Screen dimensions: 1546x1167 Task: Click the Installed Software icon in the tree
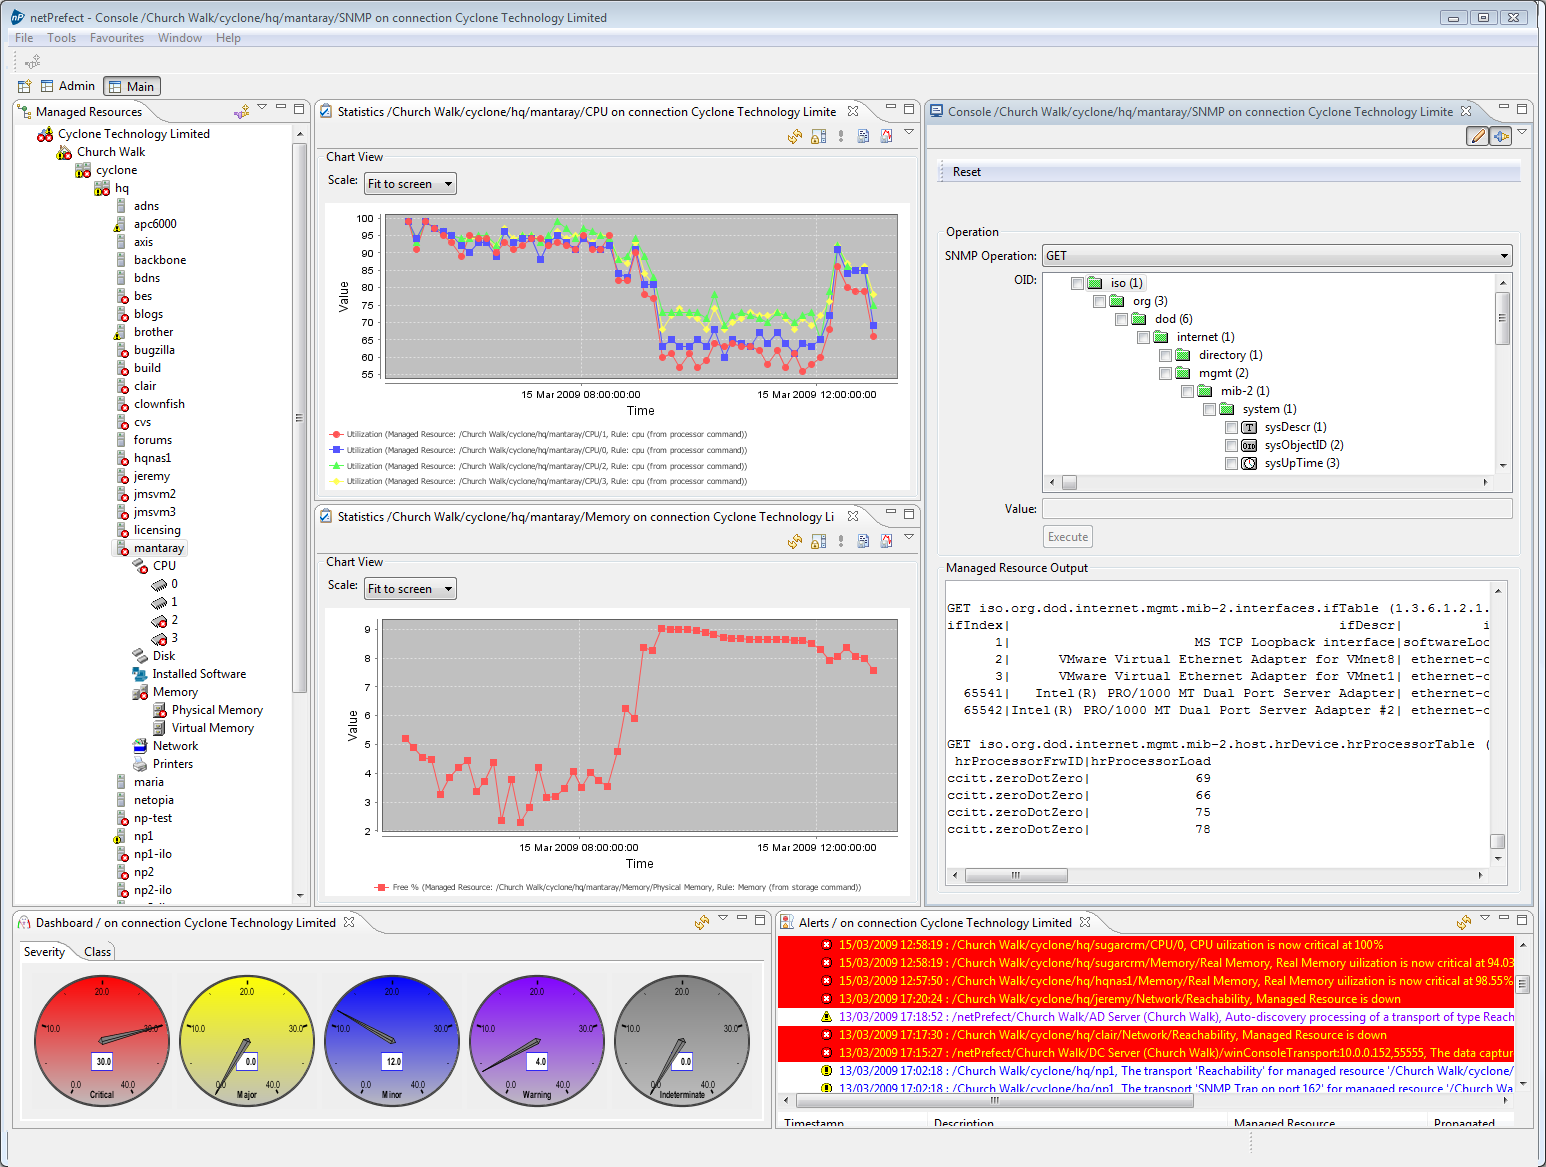(140, 674)
